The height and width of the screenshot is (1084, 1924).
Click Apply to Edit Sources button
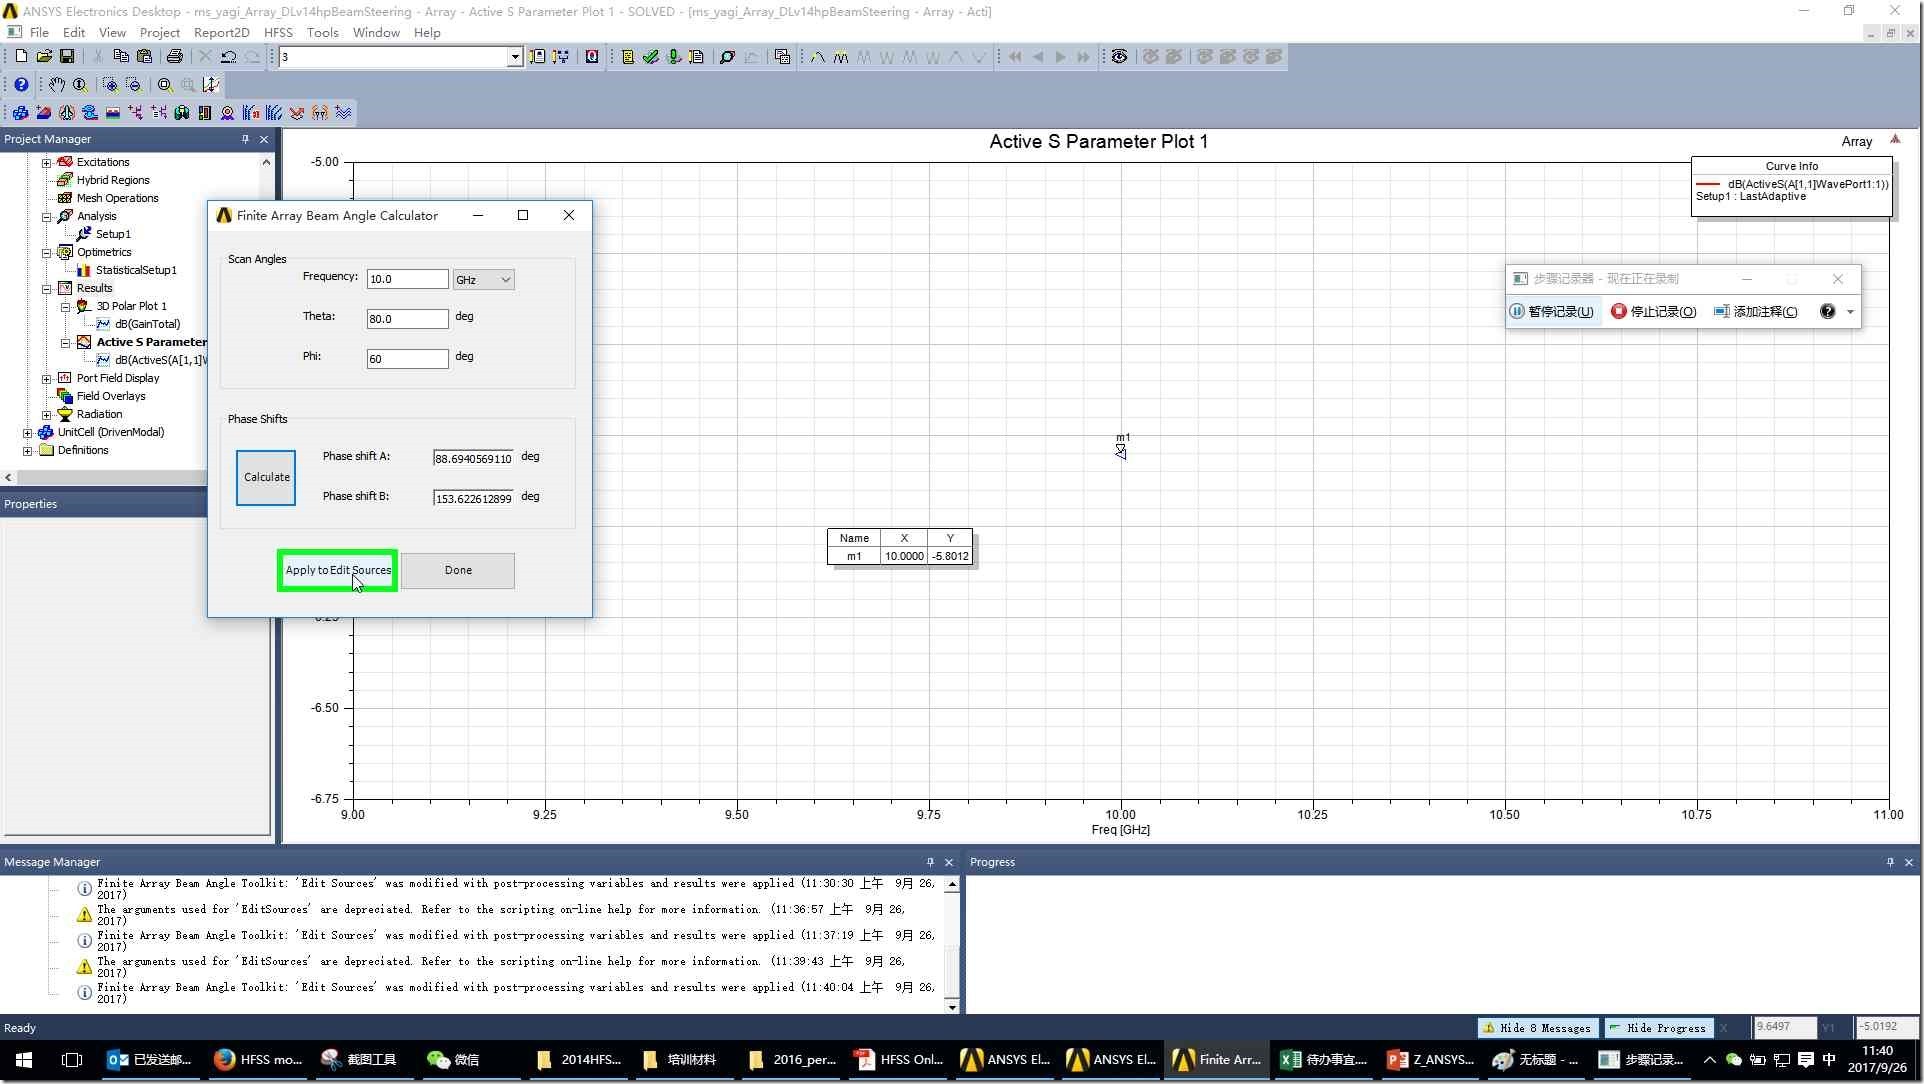(338, 570)
